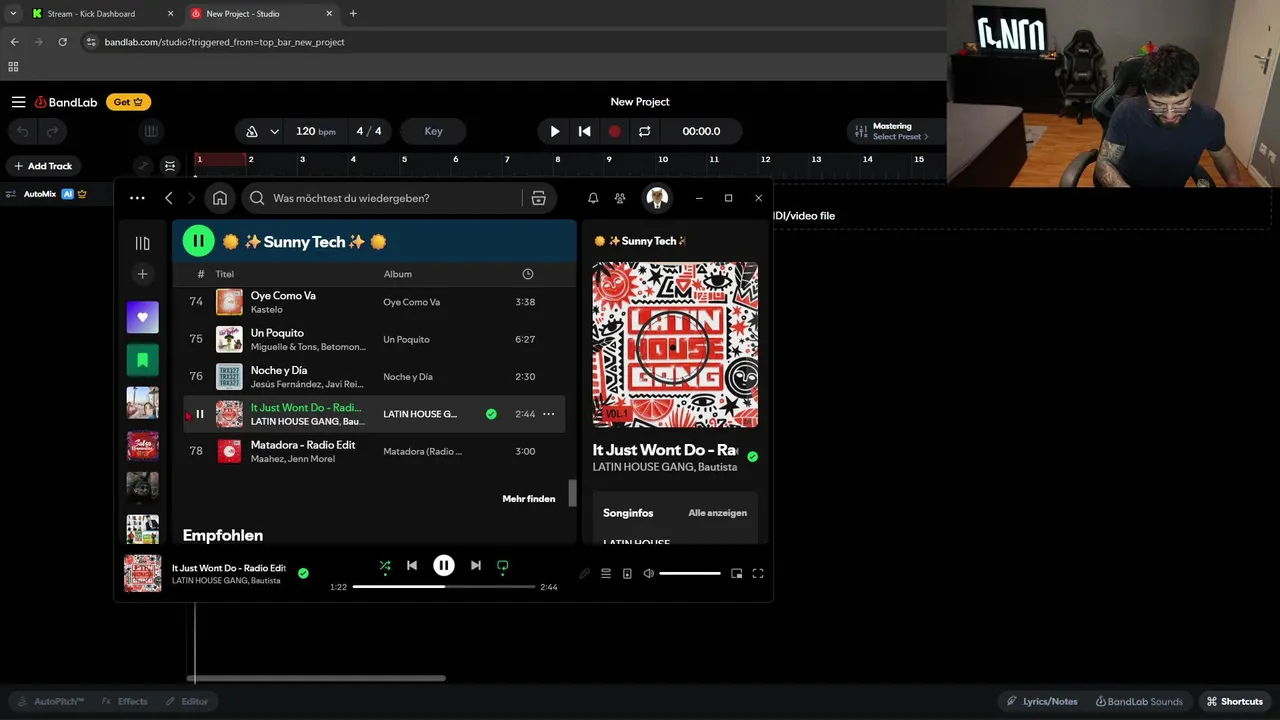Open the metronome options dropdown arrow
The width and height of the screenshot is (1280, 720).
pos(273,131)
